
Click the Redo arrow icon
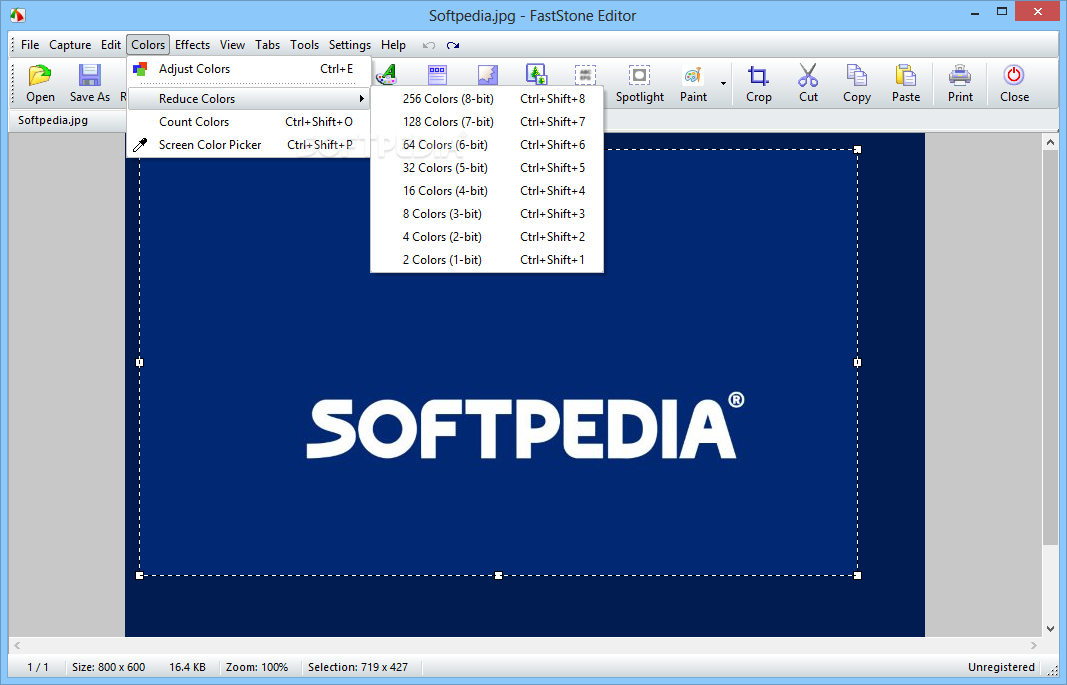point(453,46)
